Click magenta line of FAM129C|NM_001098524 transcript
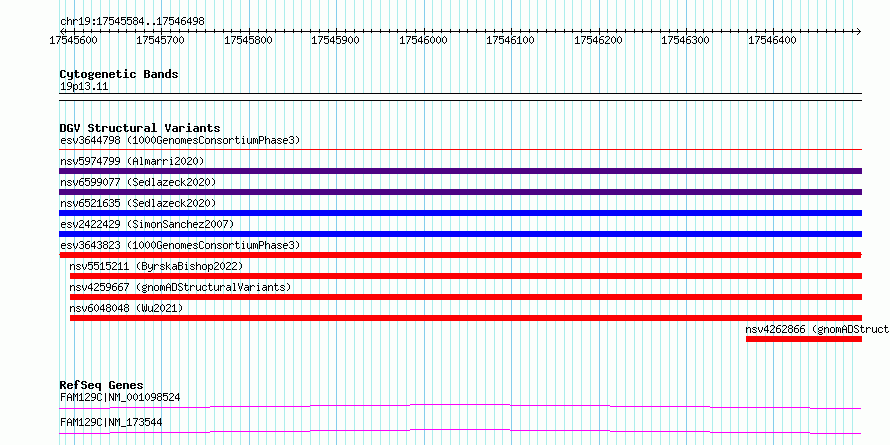Image resolution: width=890 pixels, height=445 pixels. tap(460, 406)
